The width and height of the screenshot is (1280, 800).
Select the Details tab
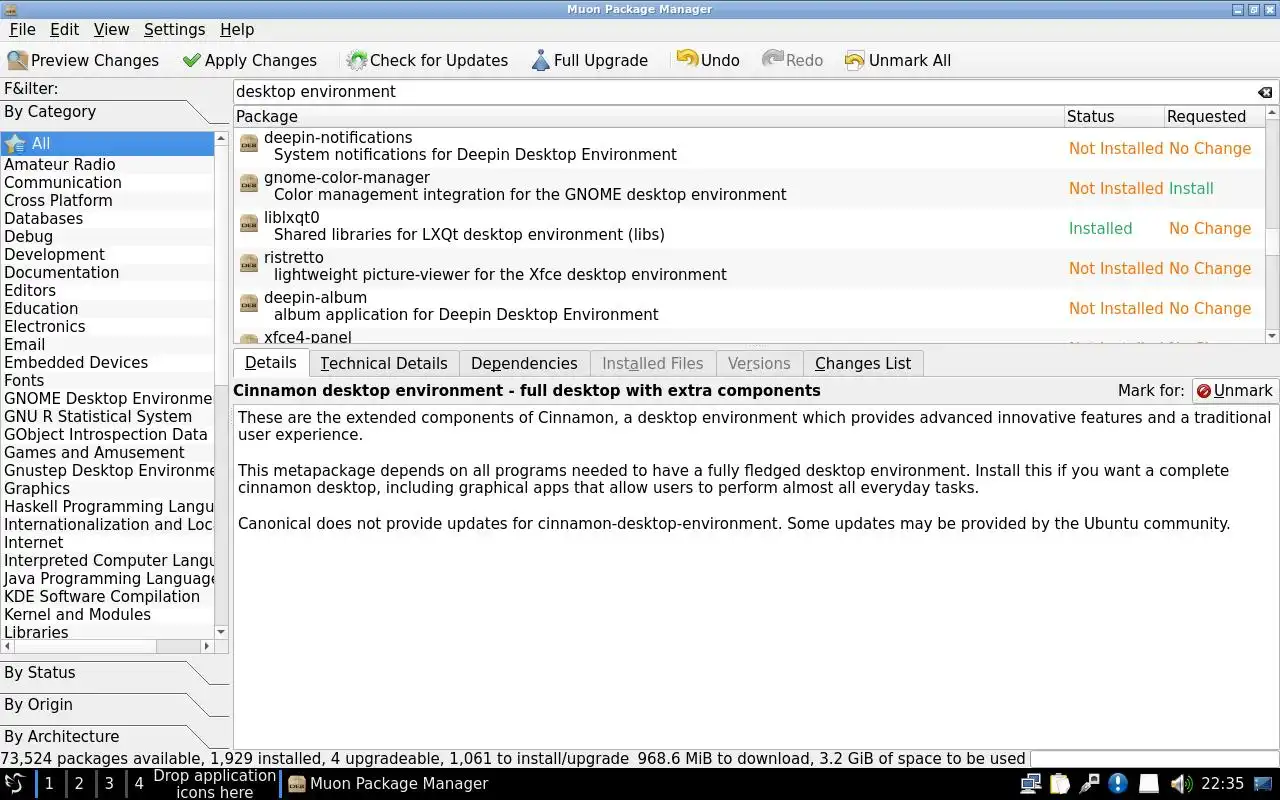tap(271, 362)
